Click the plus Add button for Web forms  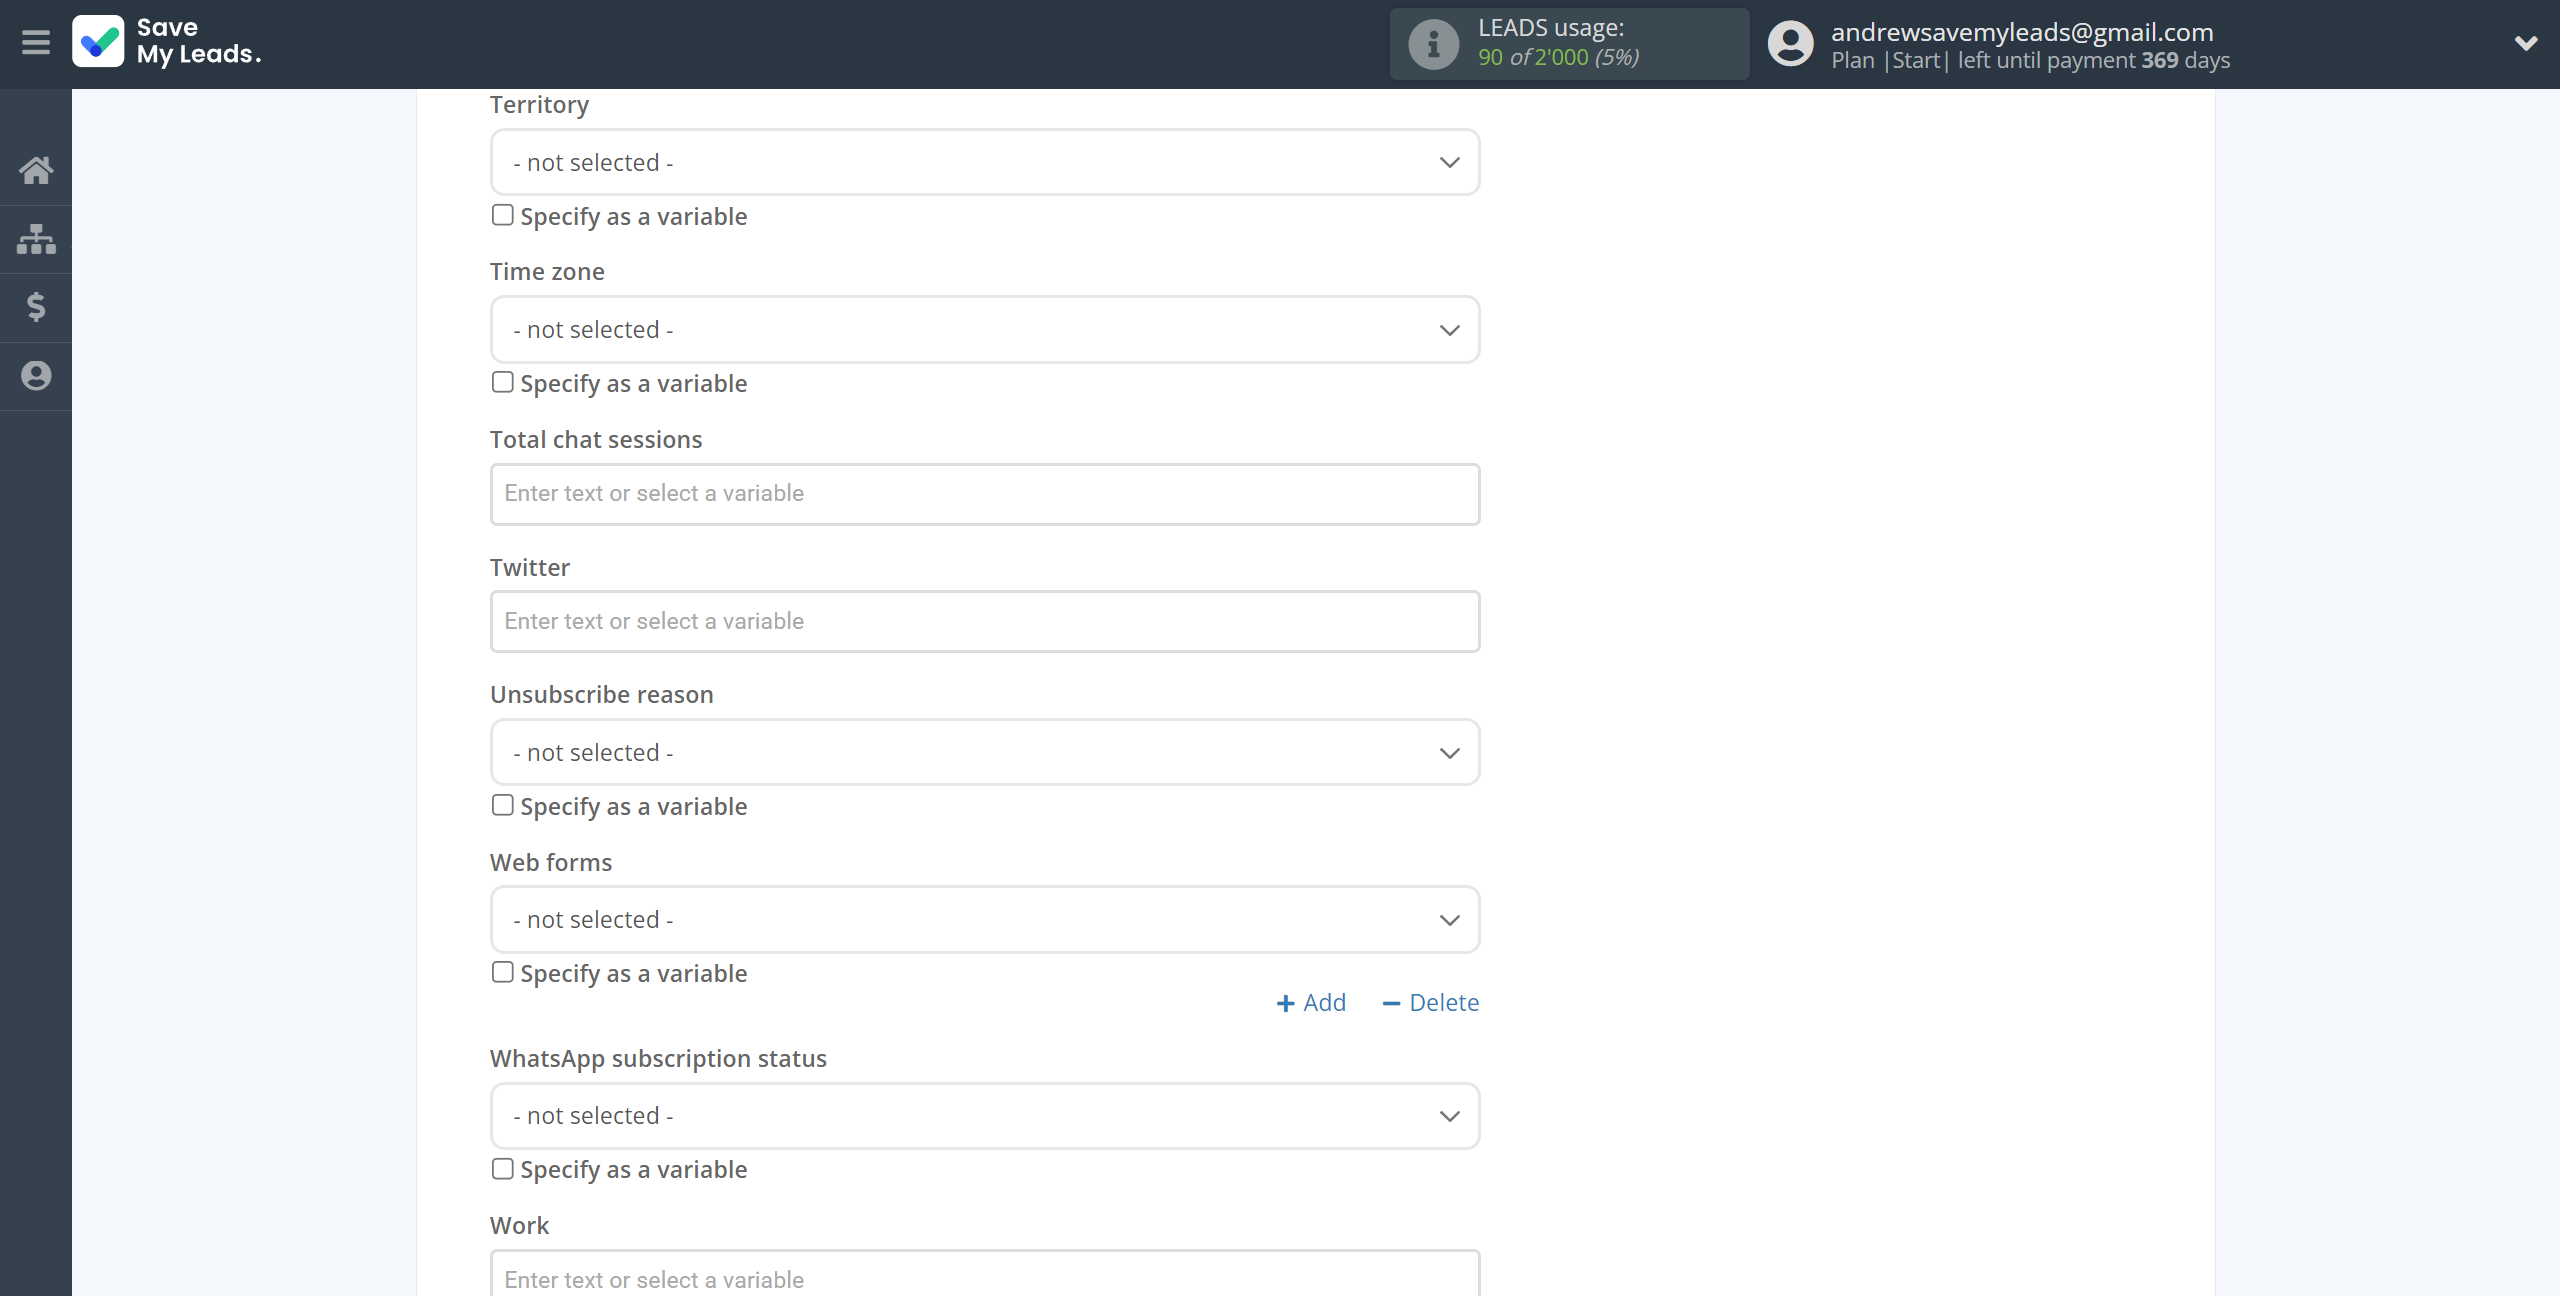coord(1311,1002)
